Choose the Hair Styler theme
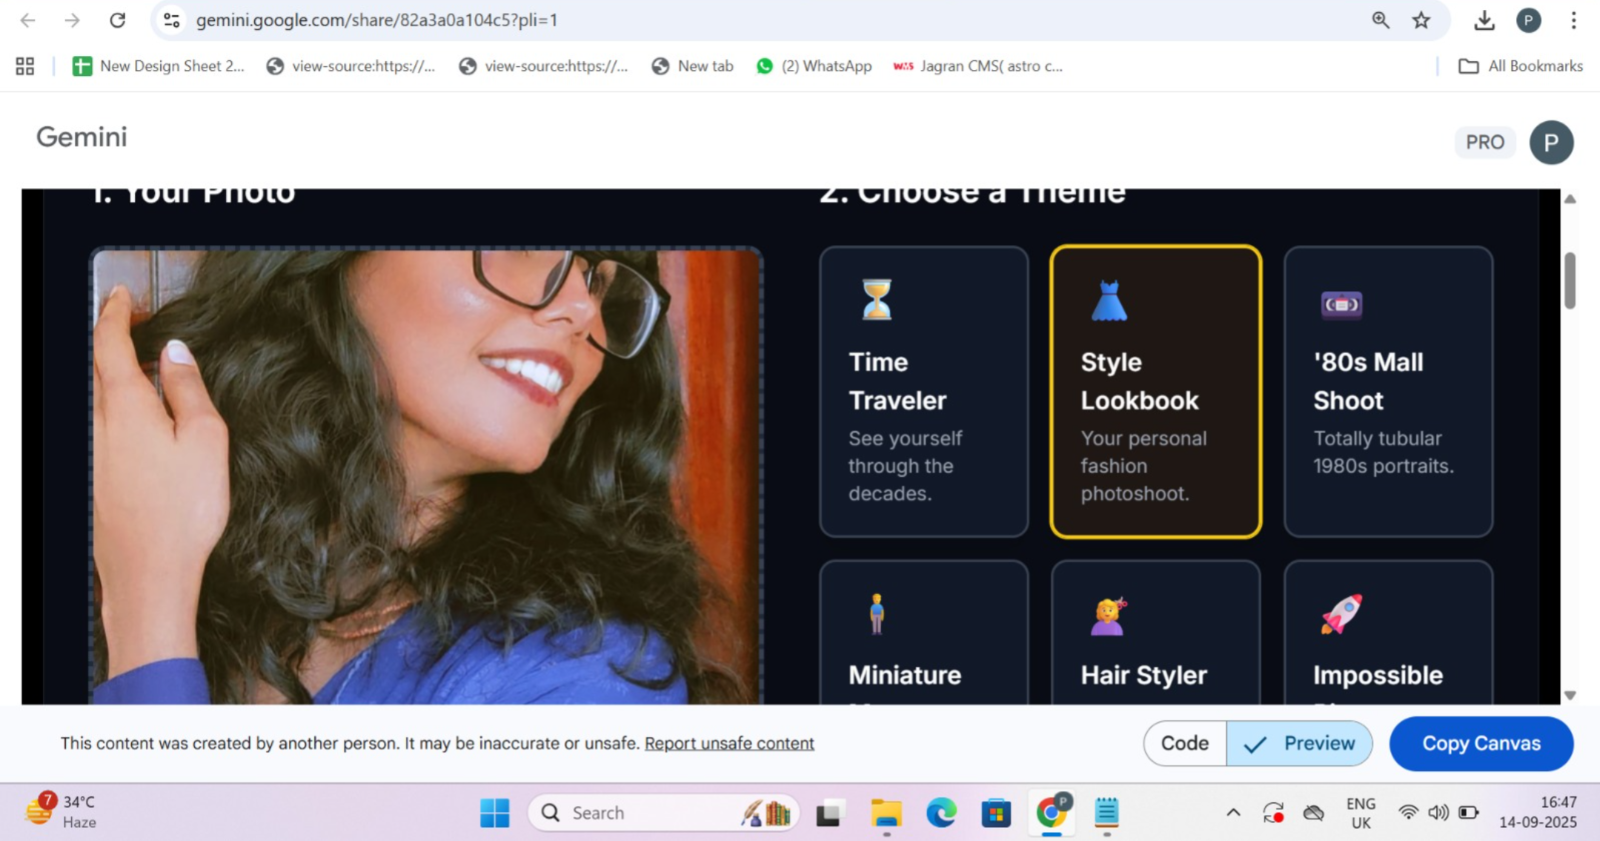The image size is (1600, 841). (1155, 635)
